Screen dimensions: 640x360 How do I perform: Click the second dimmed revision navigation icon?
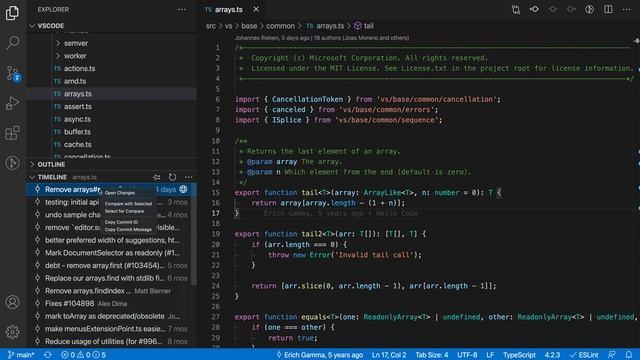click(x=571, y=9)
